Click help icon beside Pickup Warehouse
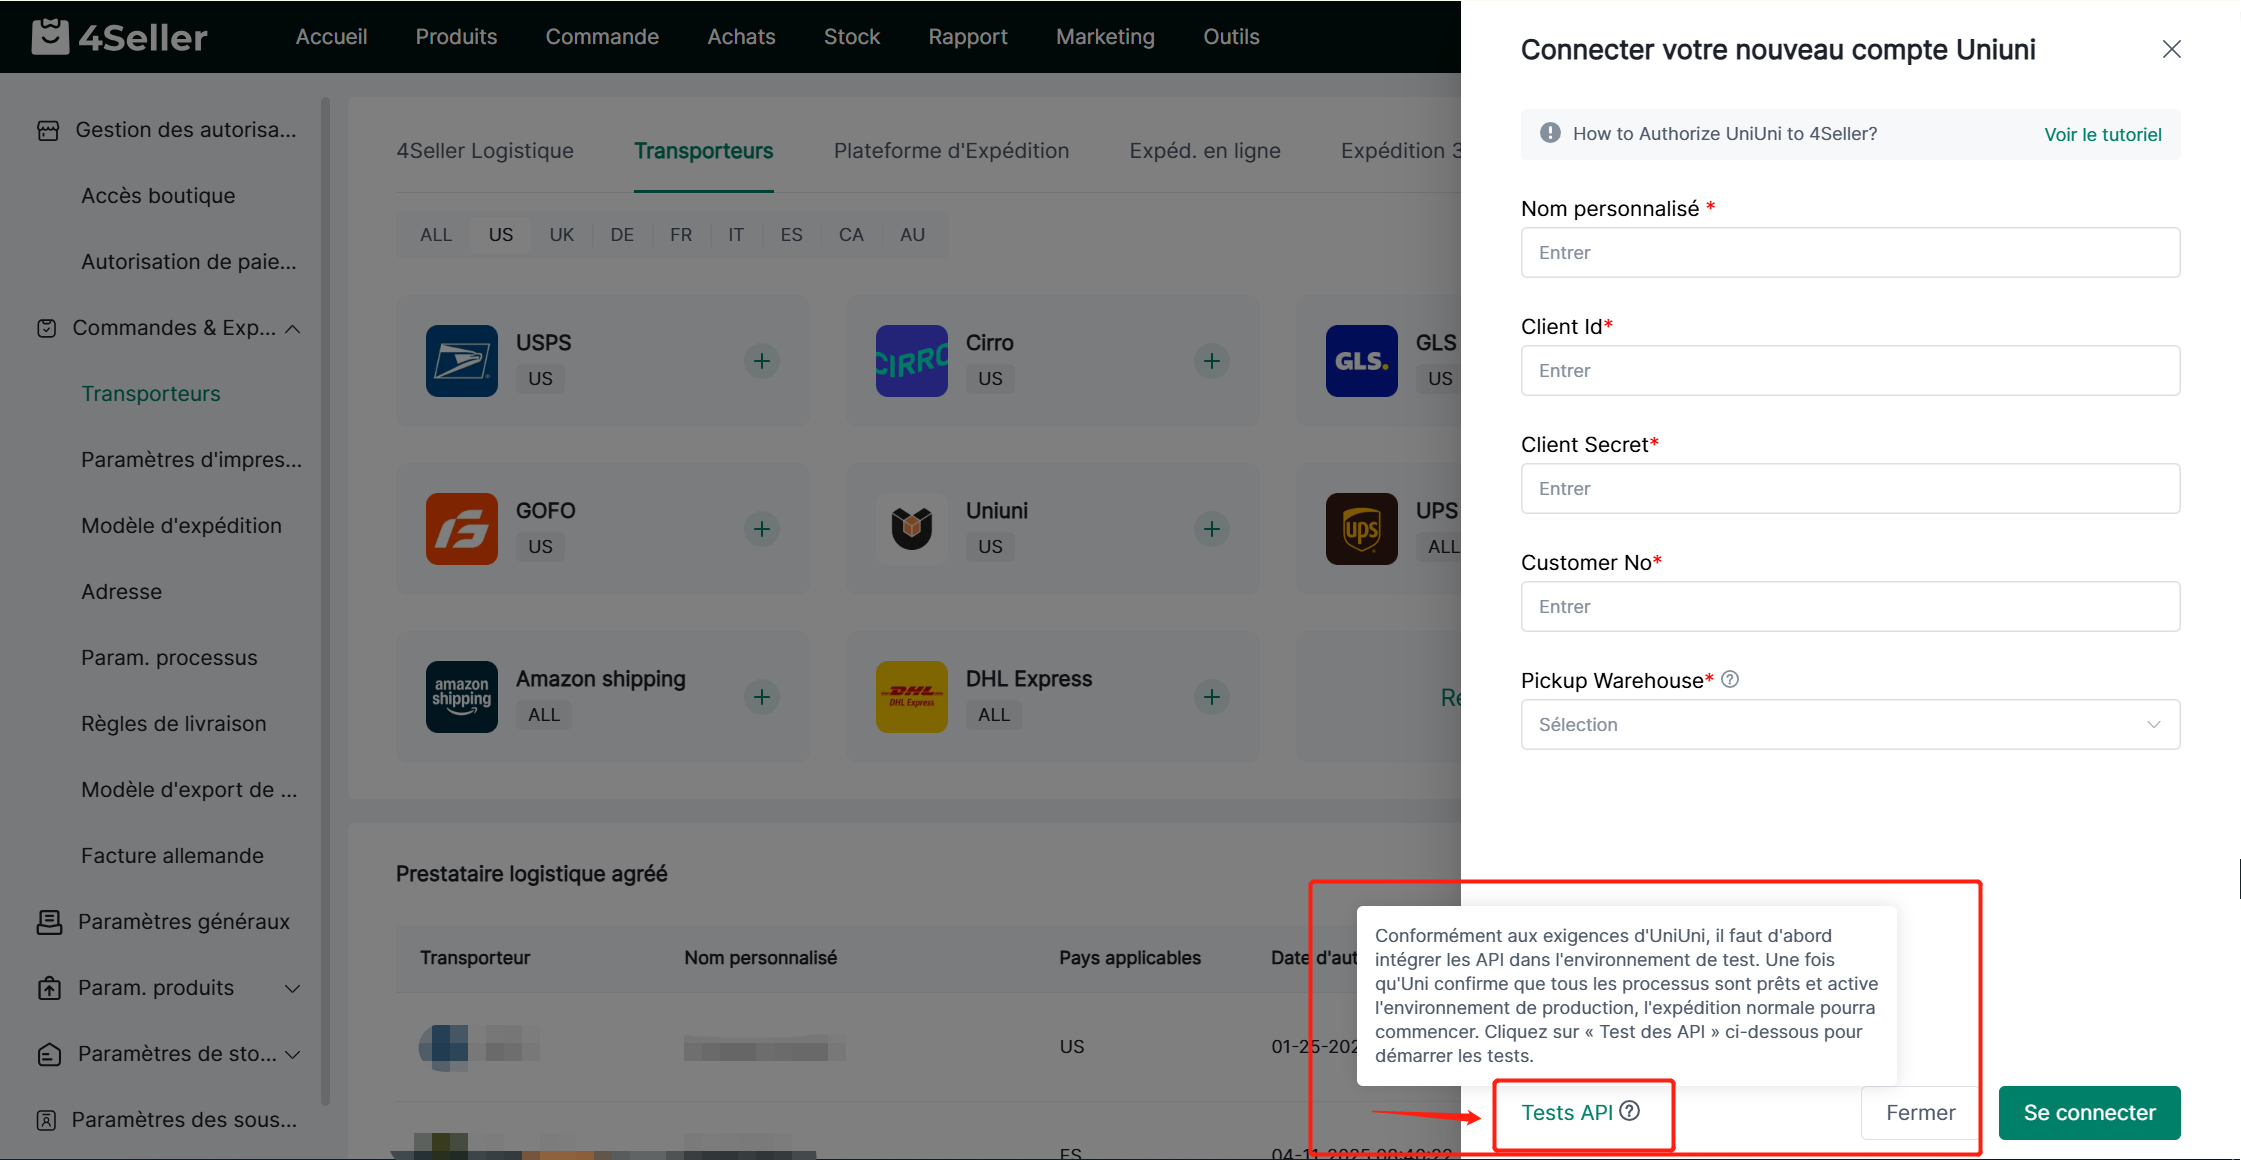This screenshot has height=1160, width=2241. tap(1730, 680)
